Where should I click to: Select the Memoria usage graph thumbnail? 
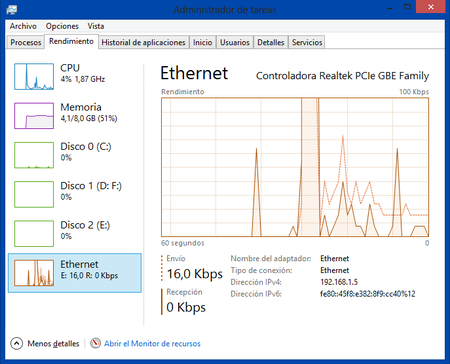pos(34,116)
